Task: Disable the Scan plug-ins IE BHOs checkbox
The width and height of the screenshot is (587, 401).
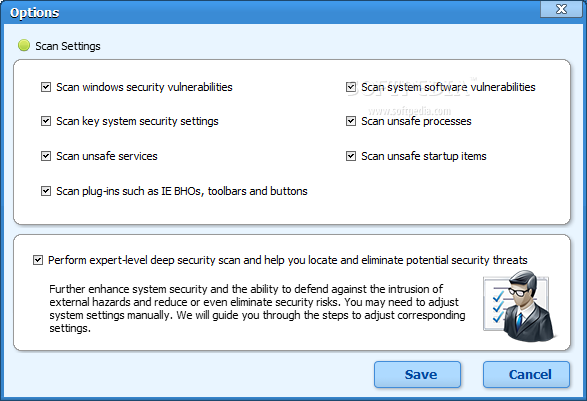Action: click(46, 191)
